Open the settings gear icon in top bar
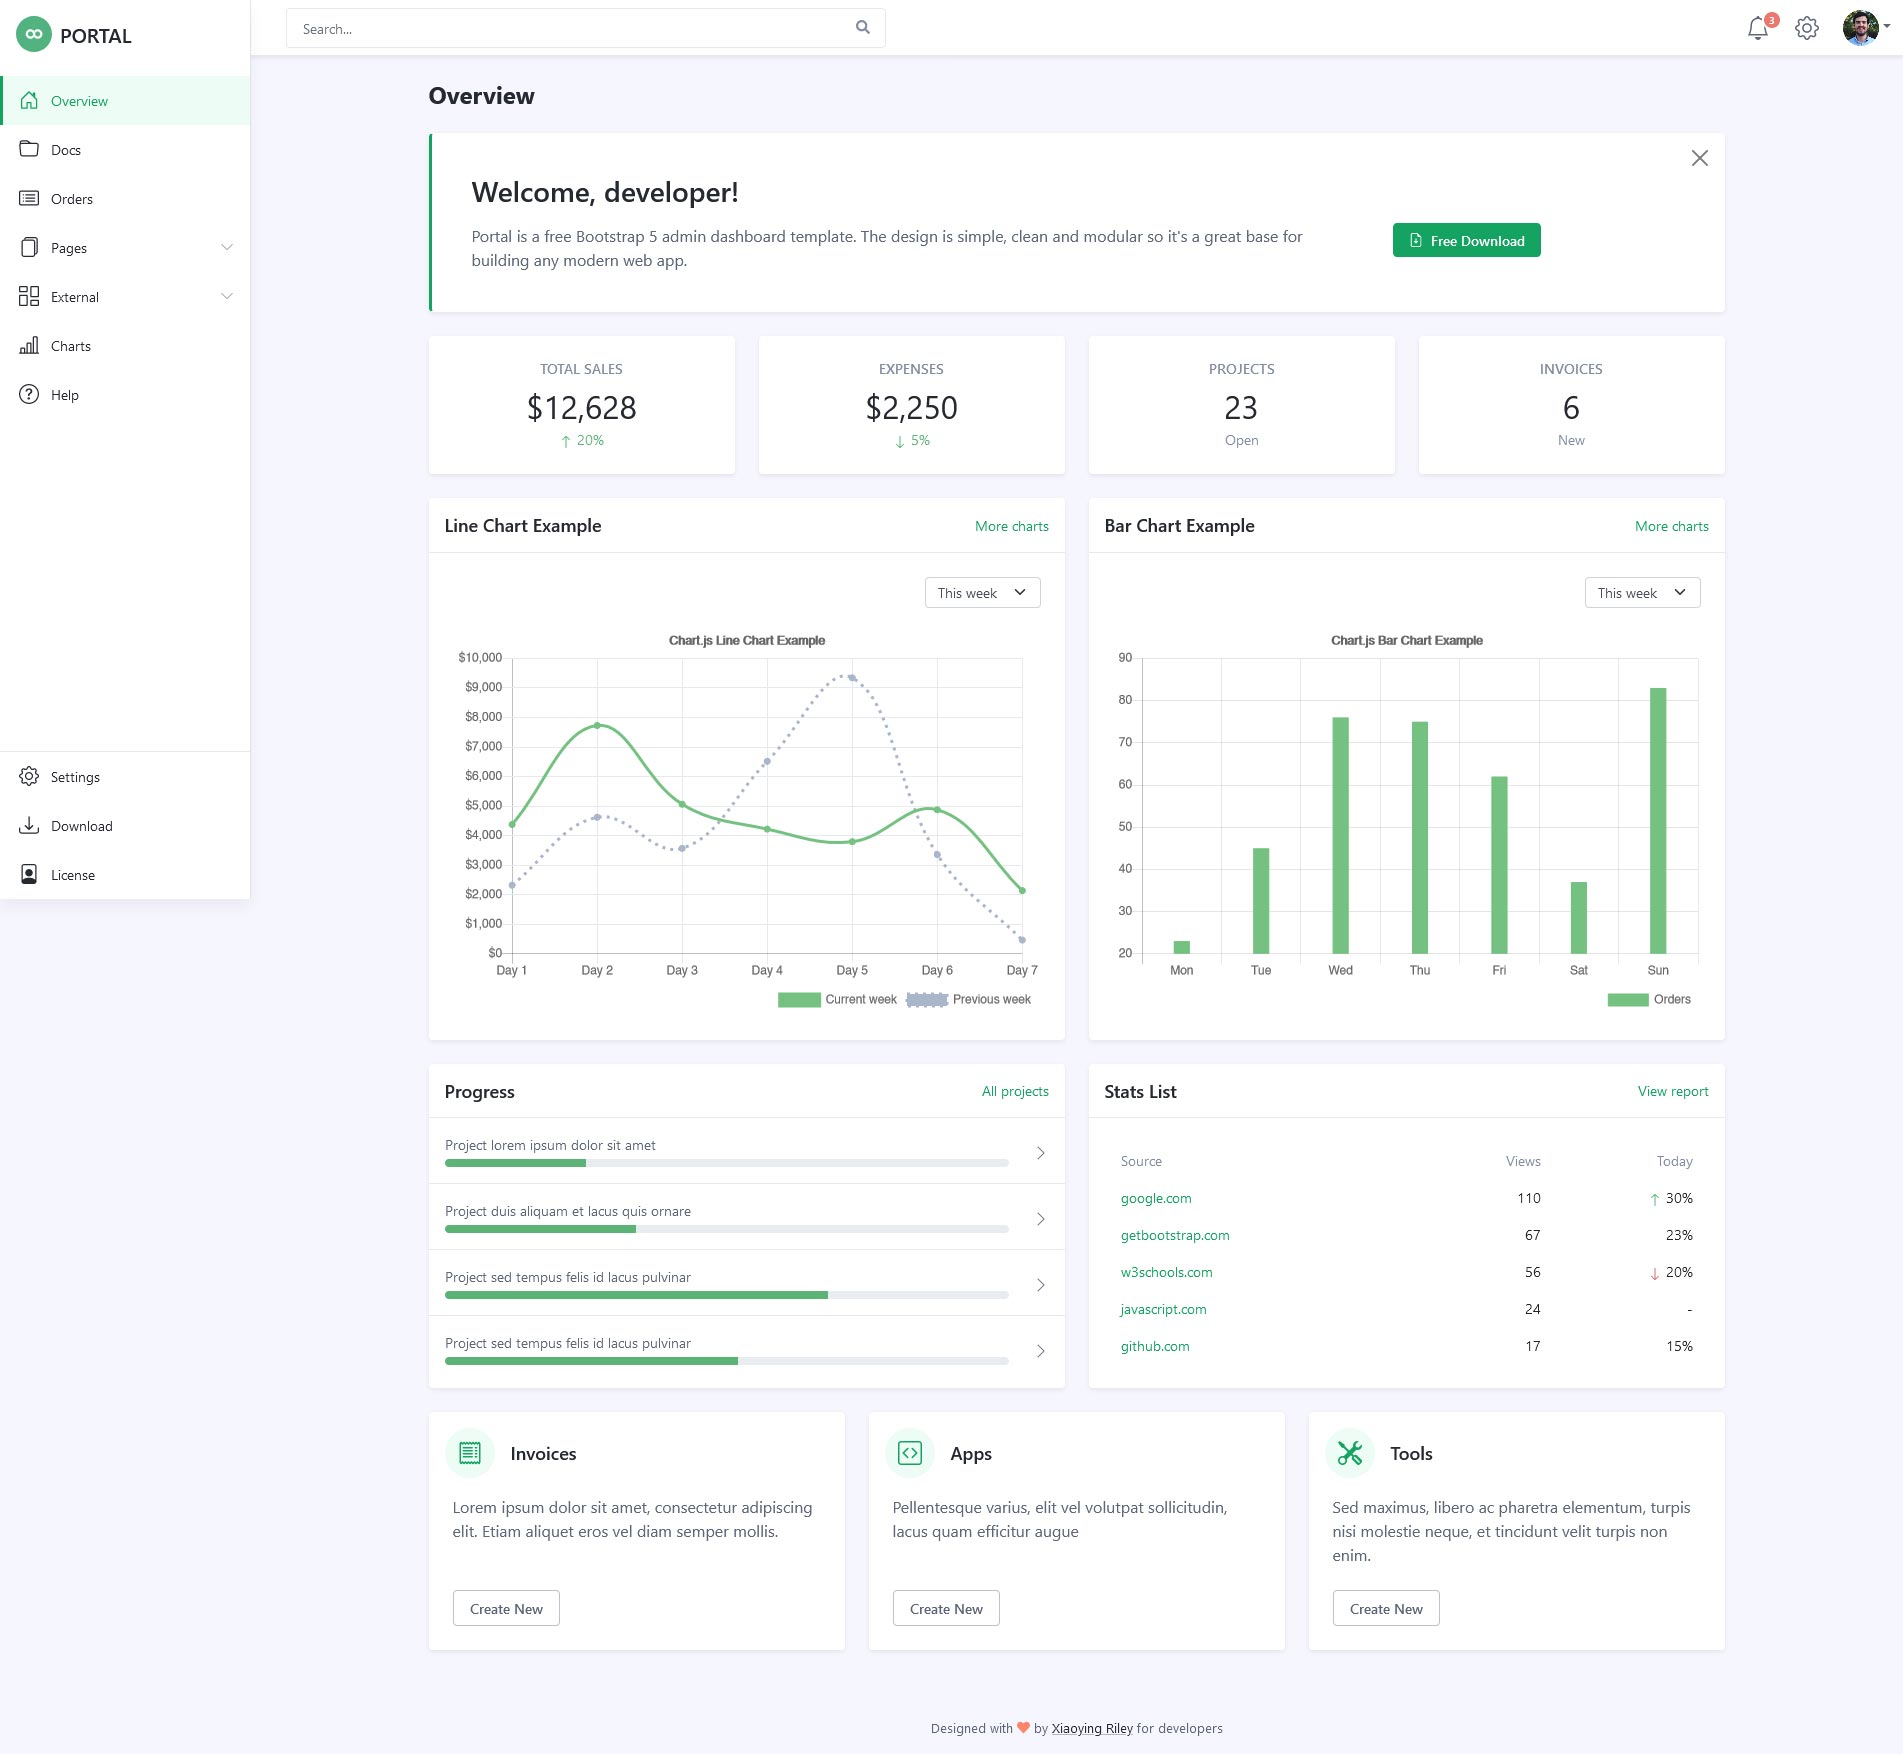The image size is (1903, 1754). tap(1807, 28)
